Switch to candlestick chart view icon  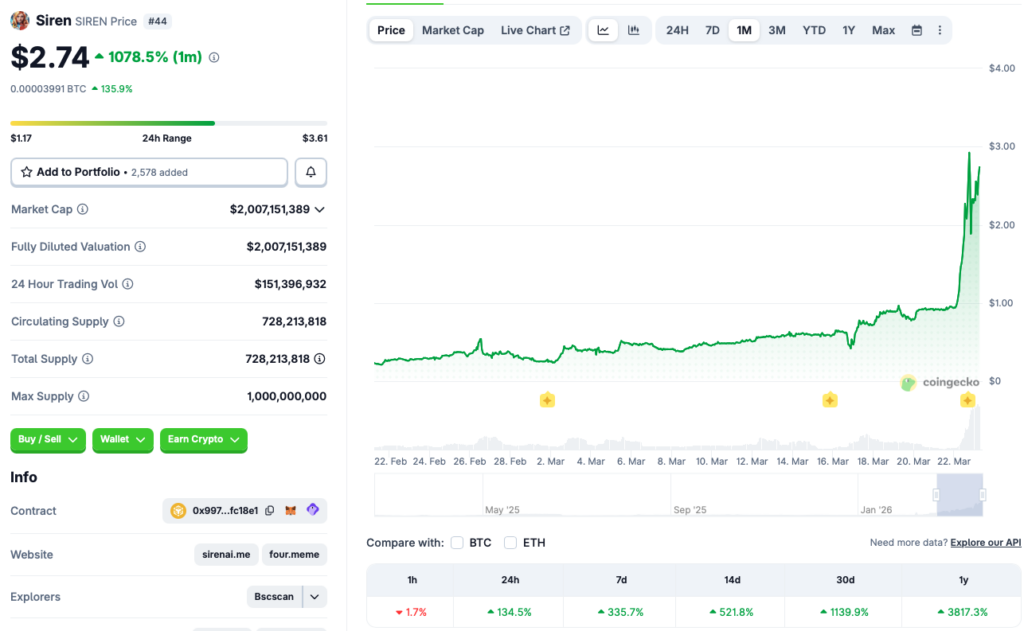point(633,30)
